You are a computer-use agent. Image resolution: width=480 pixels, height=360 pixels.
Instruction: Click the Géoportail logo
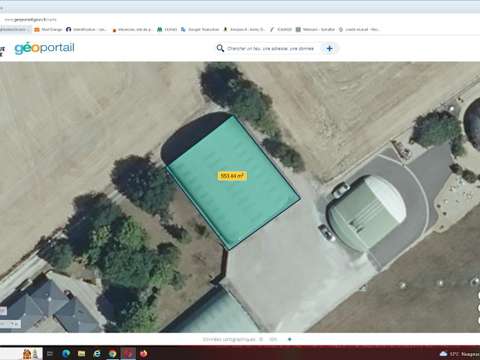(44, 48)
